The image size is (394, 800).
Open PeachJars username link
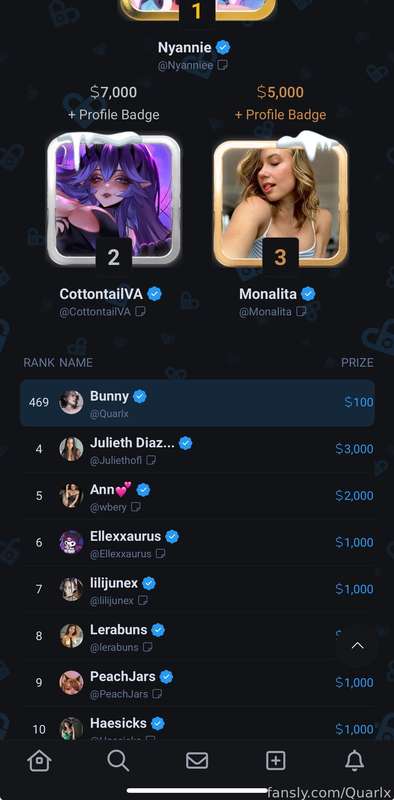click(119, 694)
